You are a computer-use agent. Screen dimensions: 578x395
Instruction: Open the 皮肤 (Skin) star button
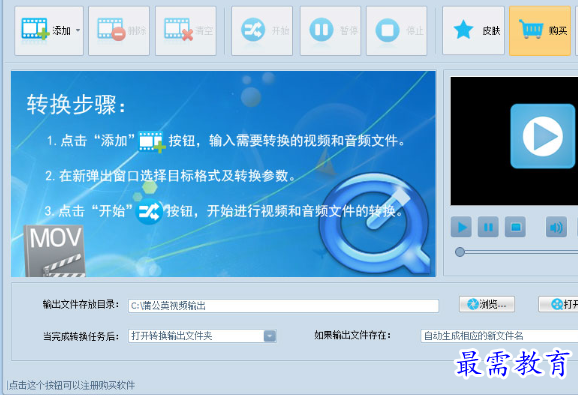click(473, 31)
